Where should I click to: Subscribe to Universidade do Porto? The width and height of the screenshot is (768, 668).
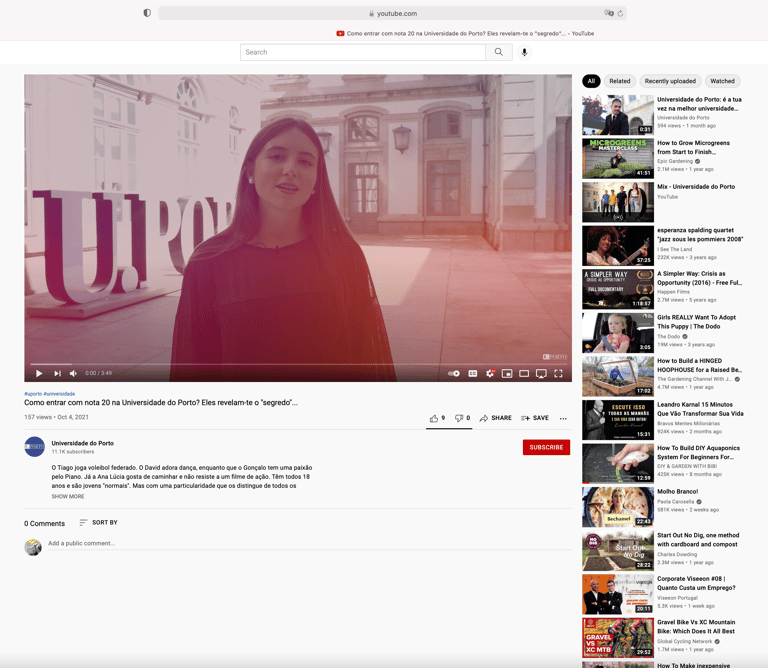tap(546, 447)
